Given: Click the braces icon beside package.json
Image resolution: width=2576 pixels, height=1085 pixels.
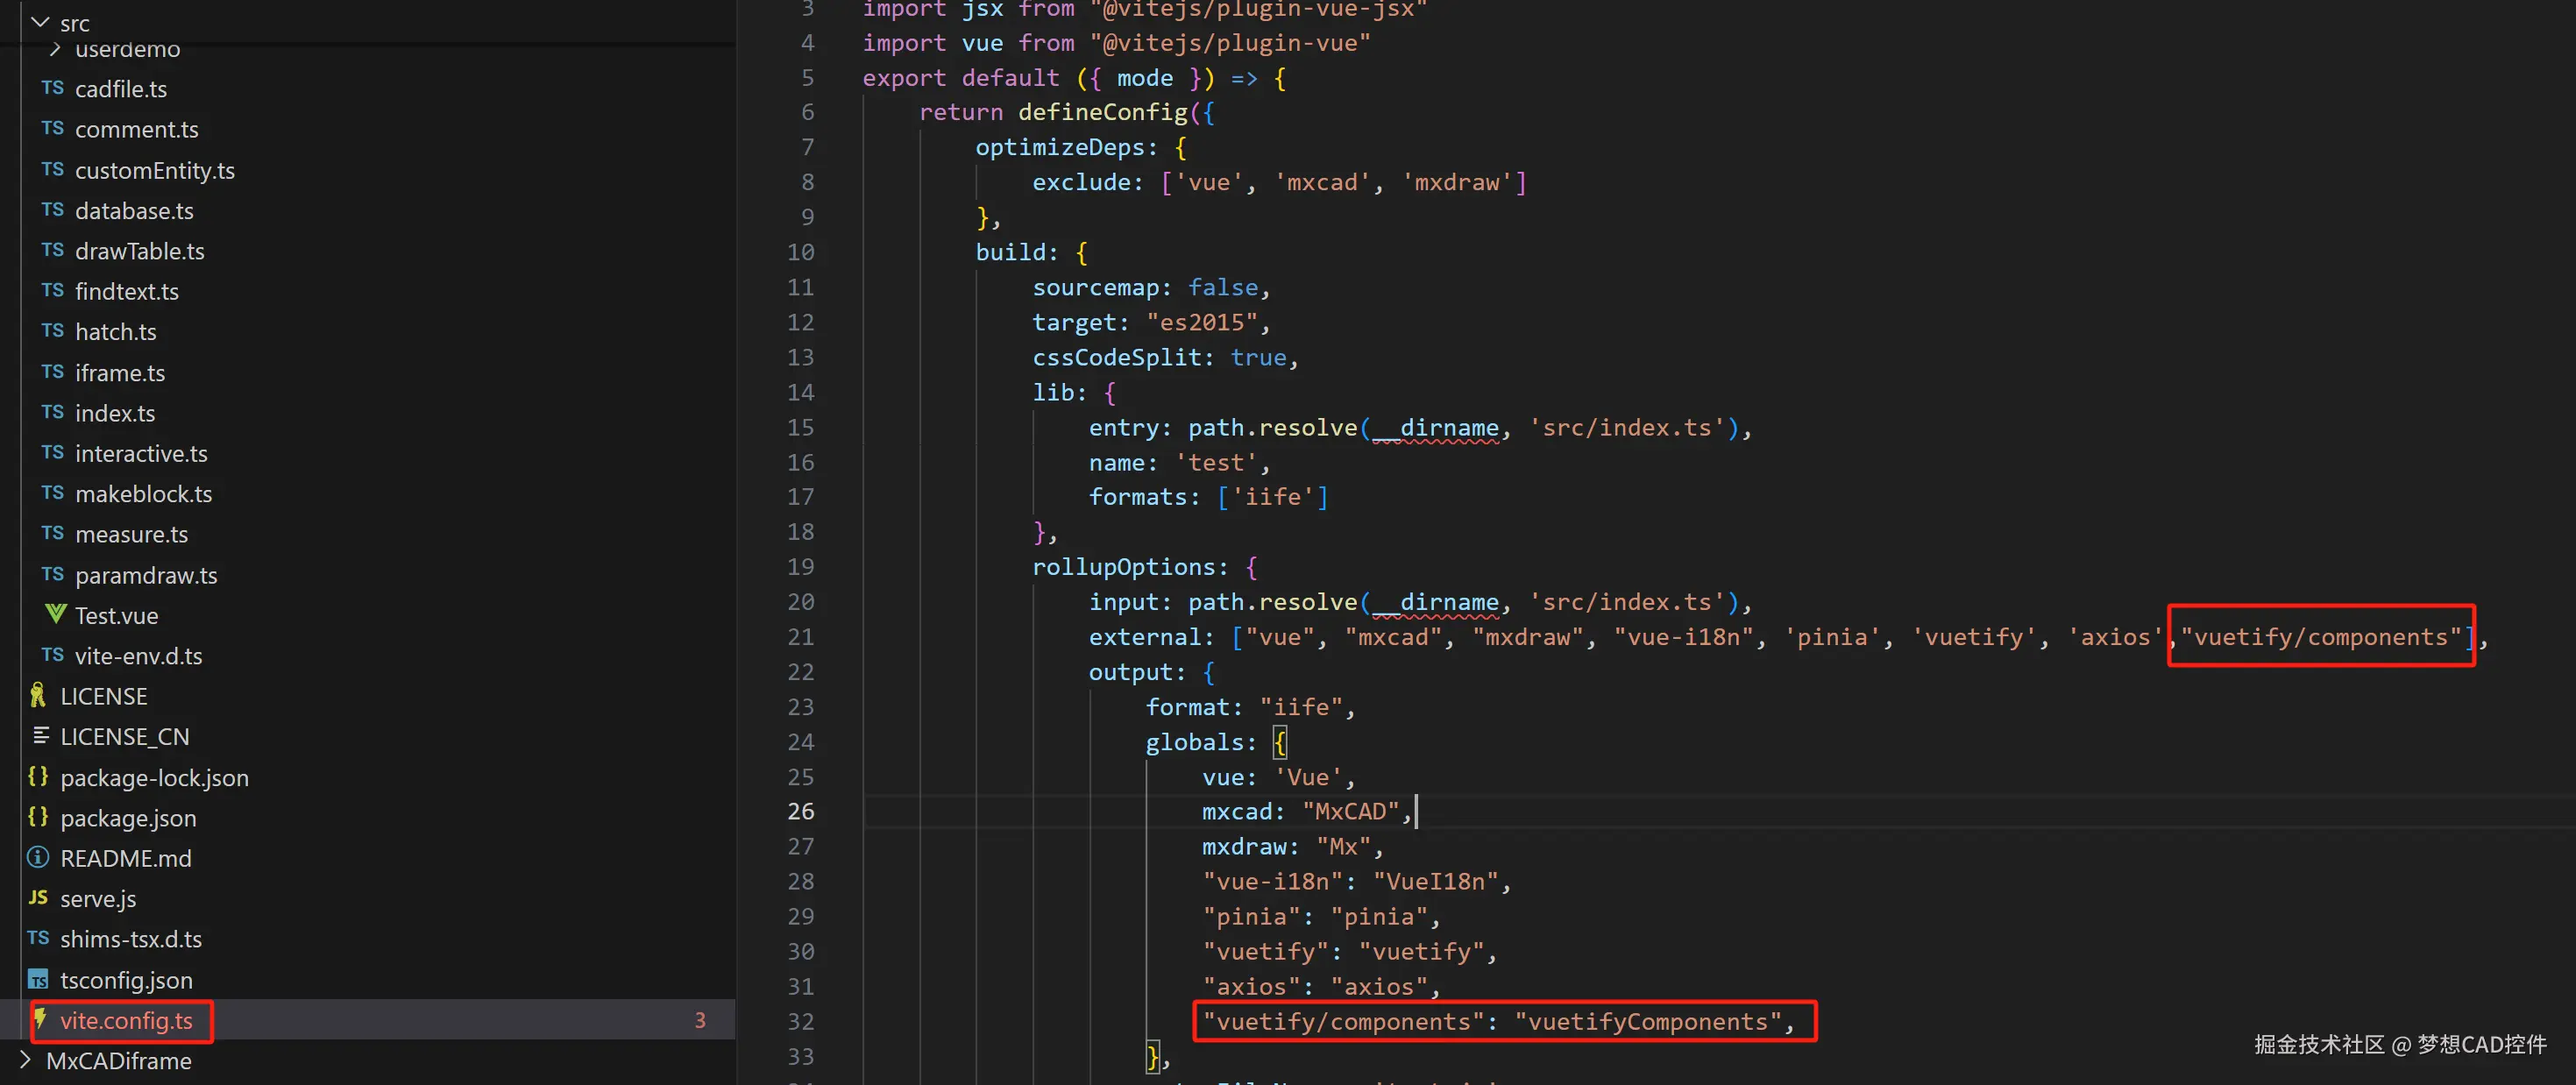Looking at the screenshot, I should [38, 817].
